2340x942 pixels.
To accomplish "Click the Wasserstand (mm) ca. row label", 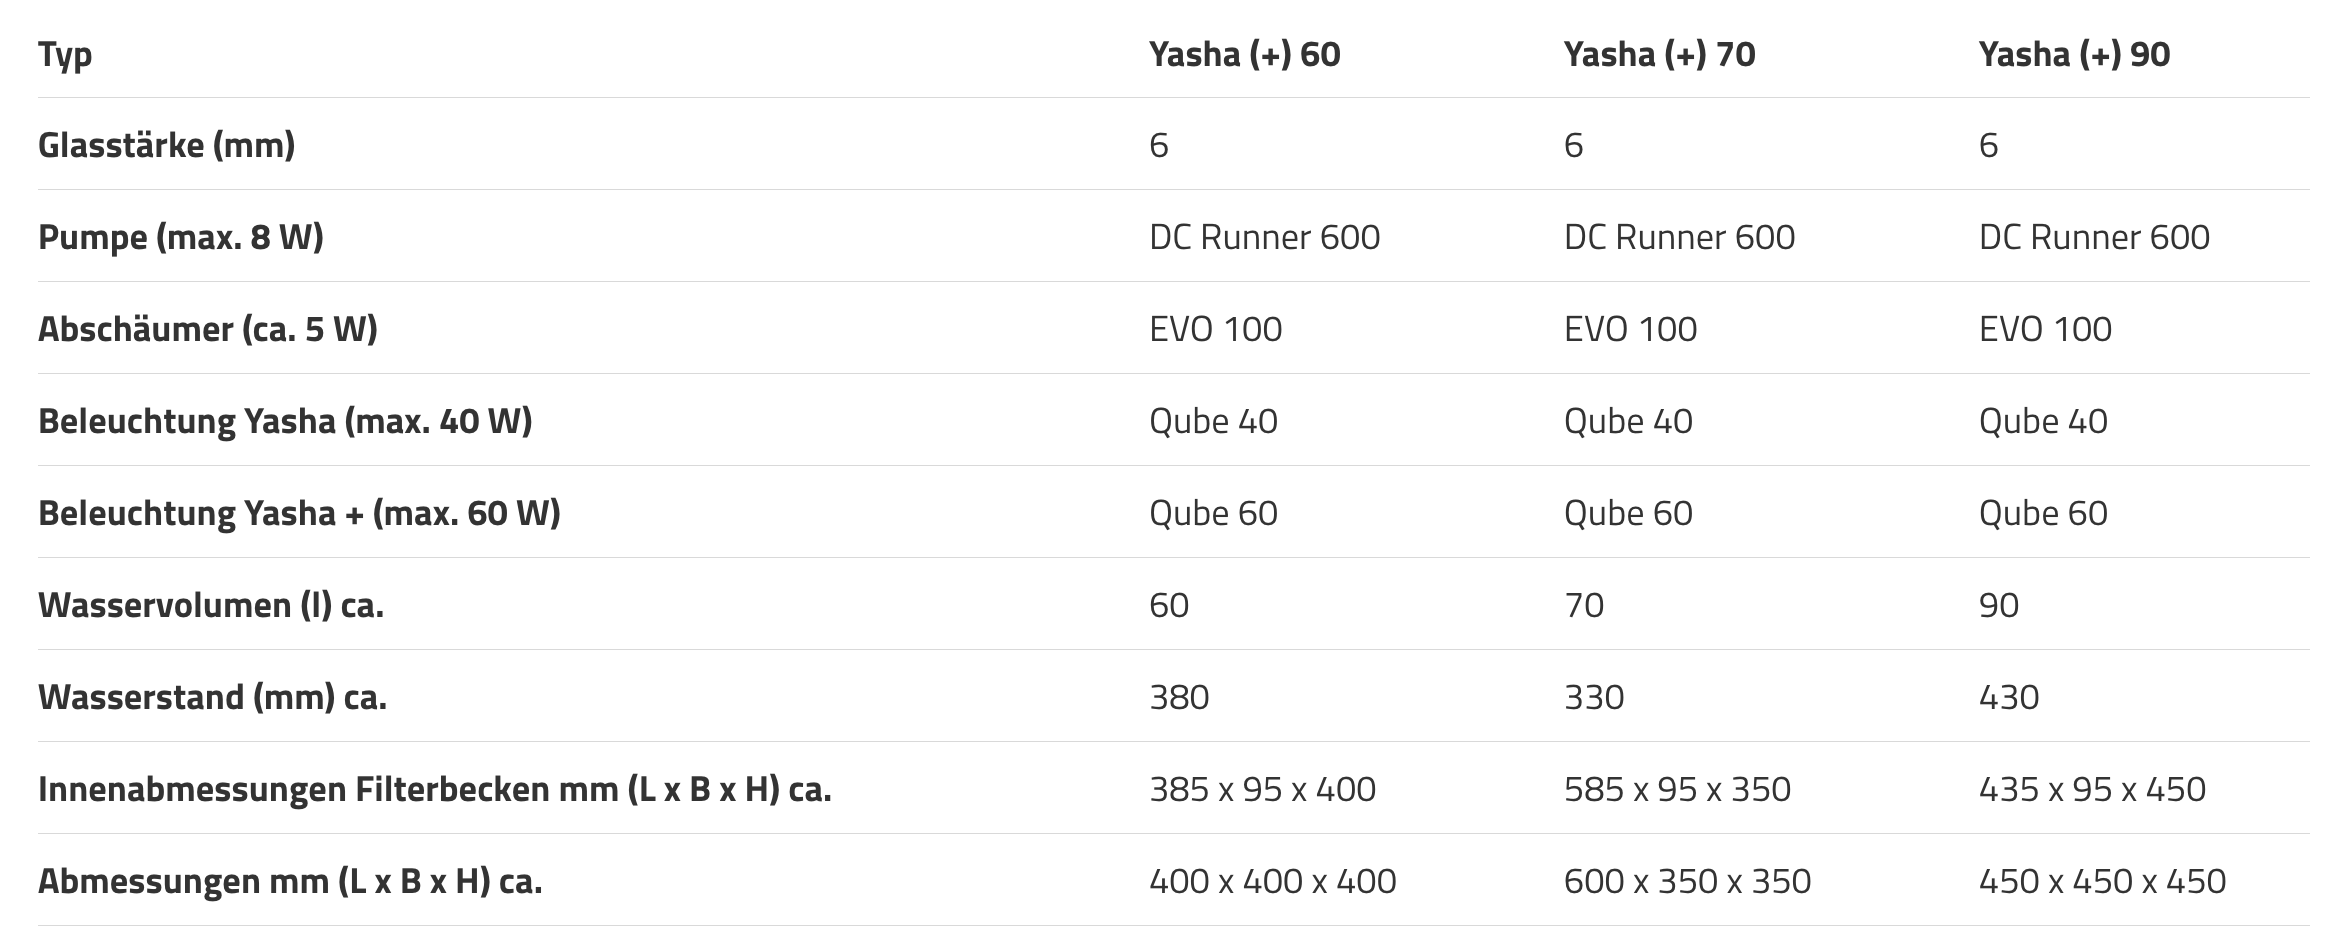I will 212,698.
